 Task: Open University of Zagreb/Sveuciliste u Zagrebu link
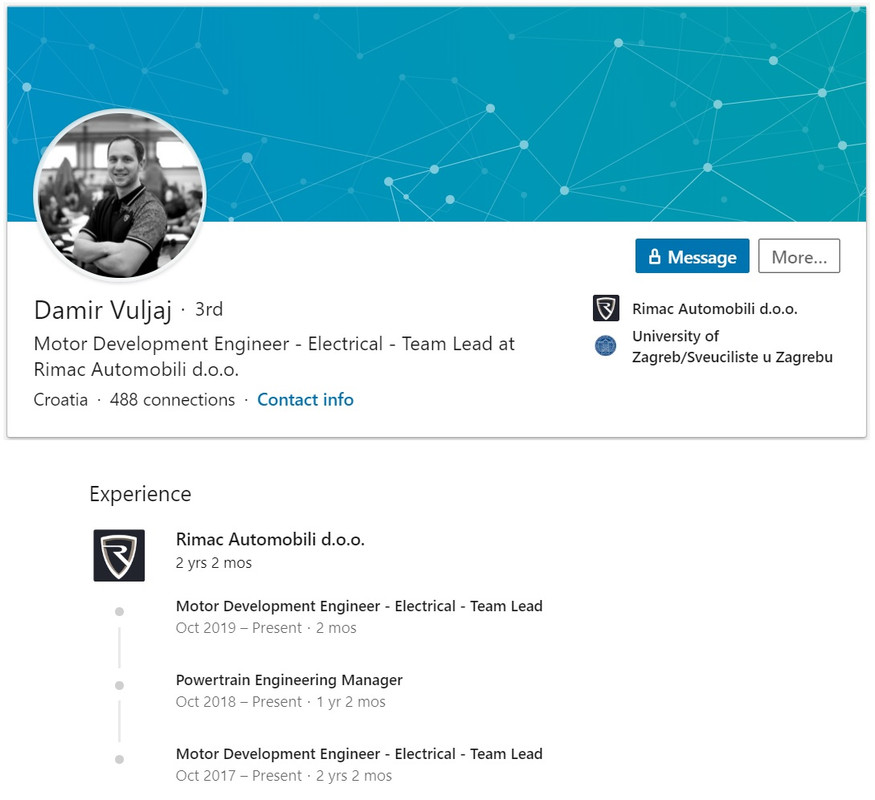(x=732, y=346)
